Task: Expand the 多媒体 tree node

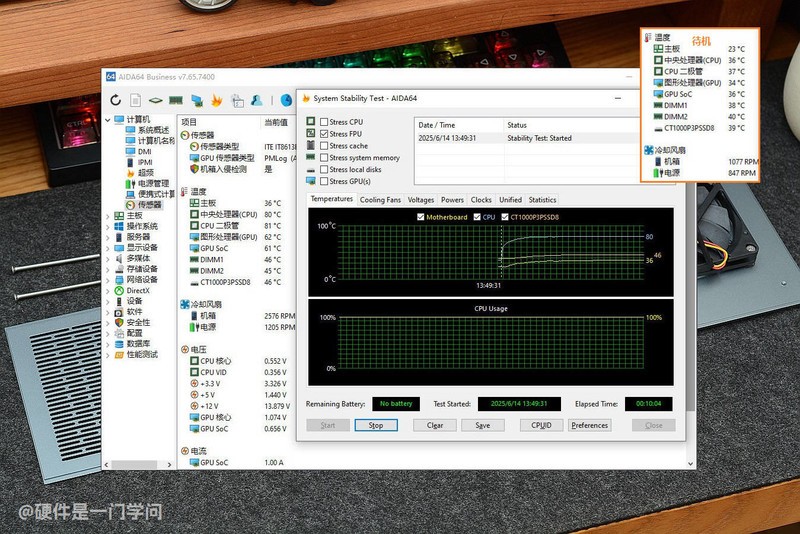Action: click(108, 259)
